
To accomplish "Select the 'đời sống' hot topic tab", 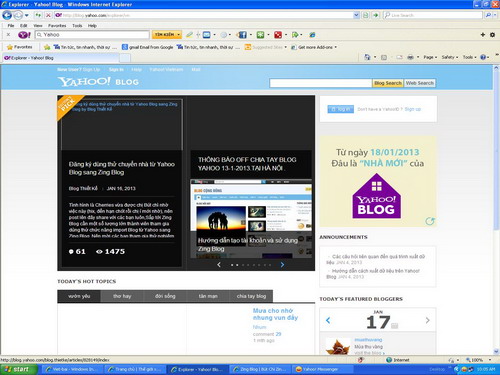I will (x=165, y=296).
